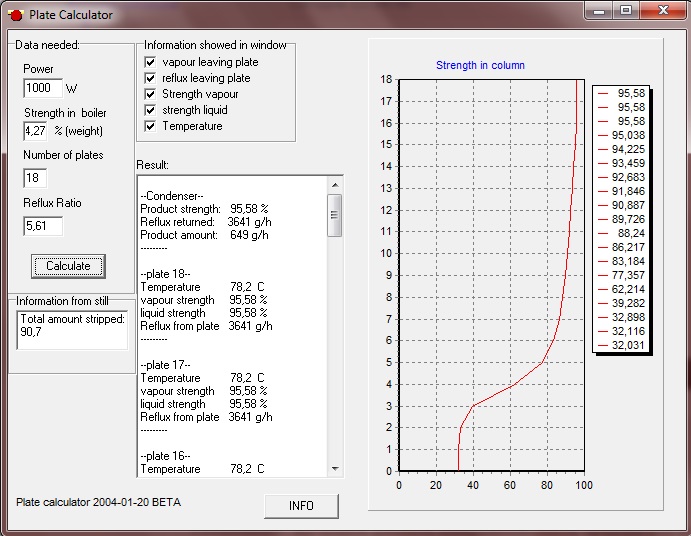Screen dimensions: 691x536
Task: Uncheck the Strength vapour checkbox
Action: point(150,94)
